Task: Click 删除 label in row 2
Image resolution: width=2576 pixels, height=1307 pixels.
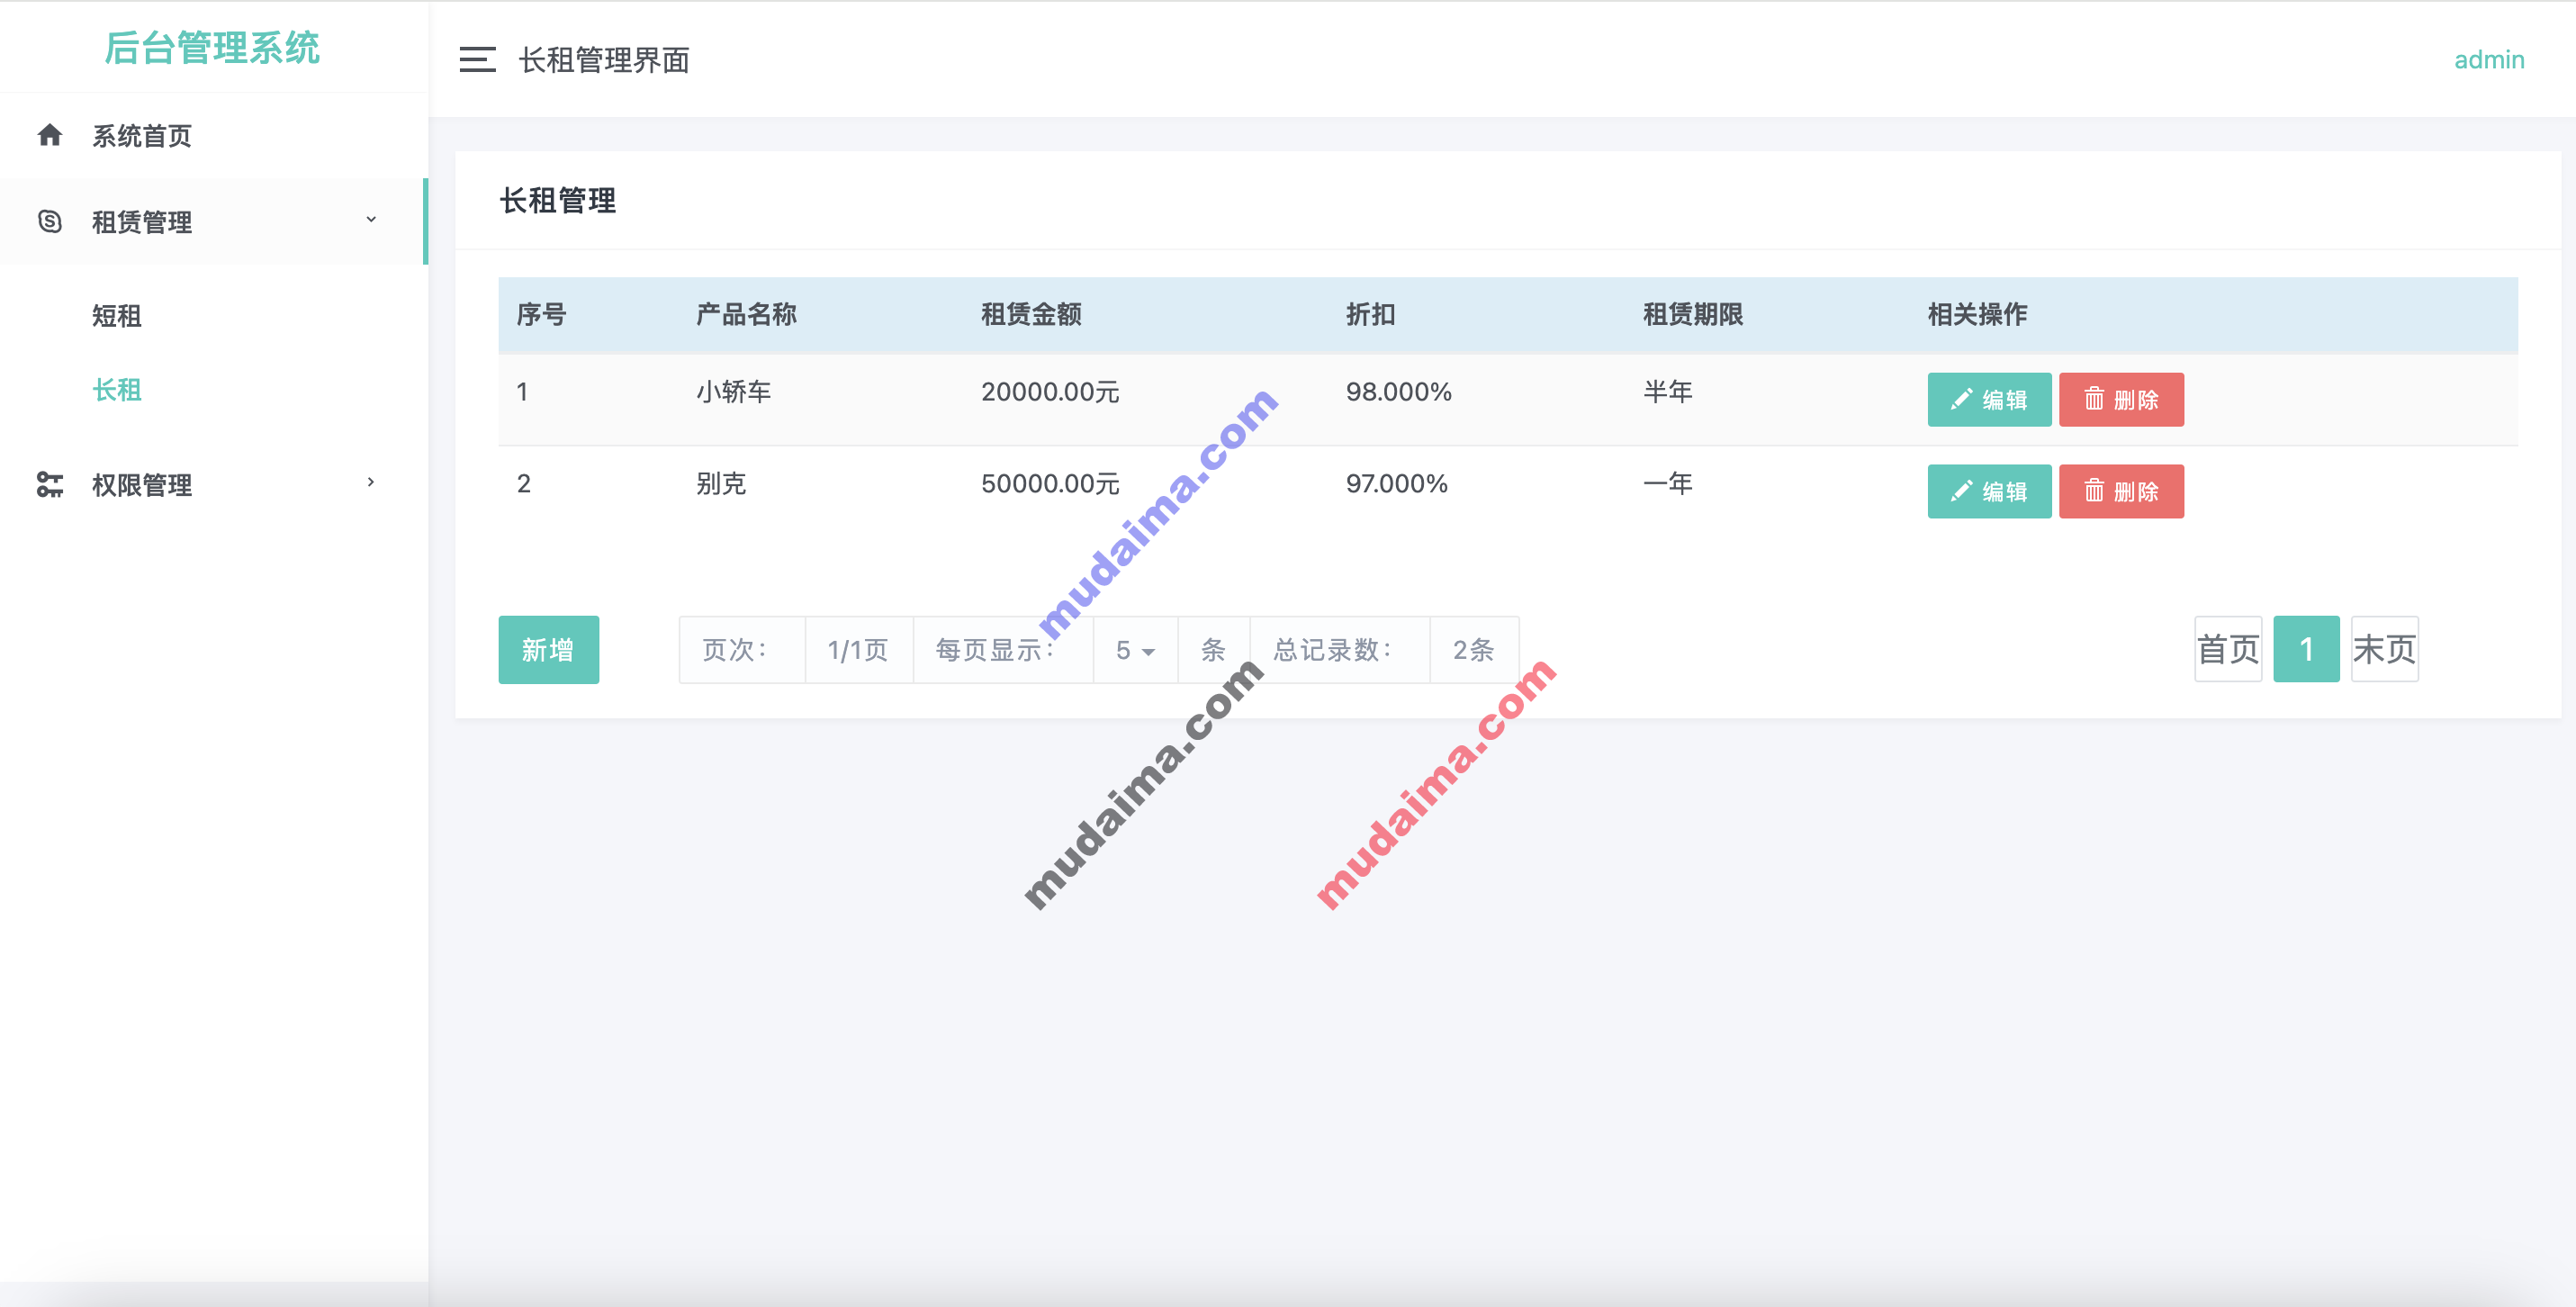Action: pos(2137,492)
